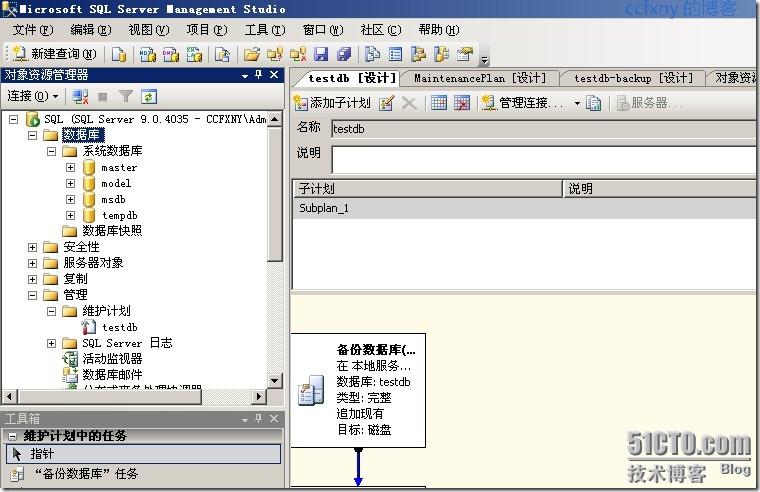Collapse the 数据库 folder node
The height and width of the screenshot is (492, 760).
pos(32,135)
